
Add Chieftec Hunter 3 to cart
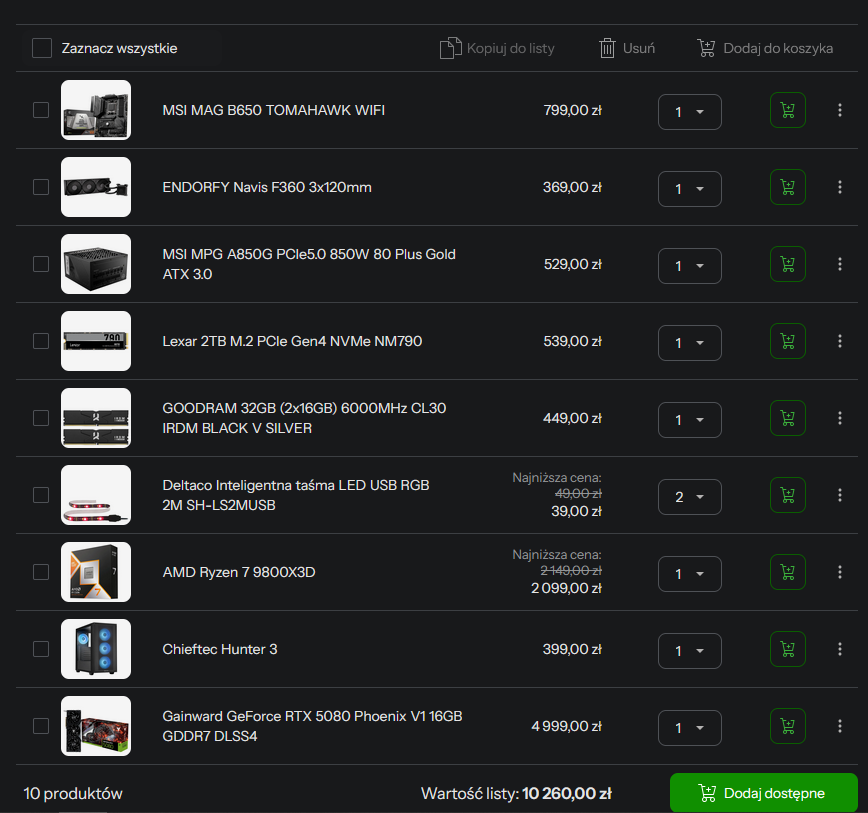click(787, 649)
